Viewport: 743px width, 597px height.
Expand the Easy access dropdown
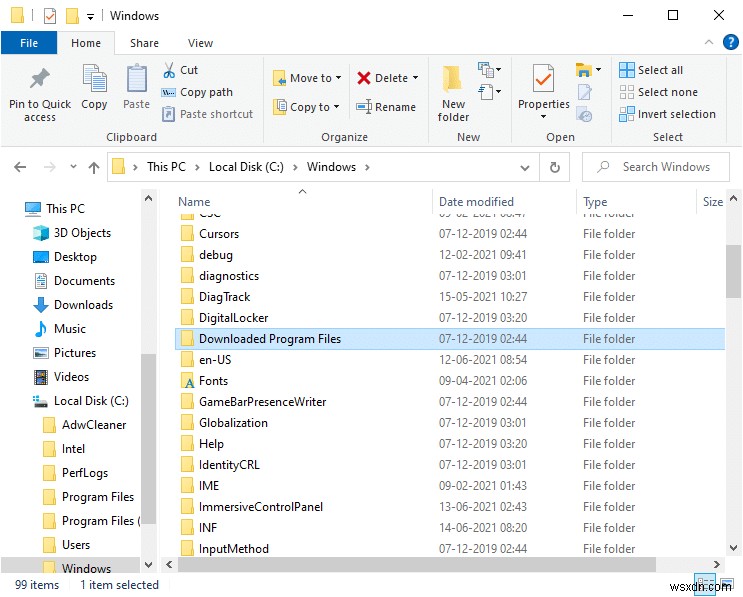(489, 91)
